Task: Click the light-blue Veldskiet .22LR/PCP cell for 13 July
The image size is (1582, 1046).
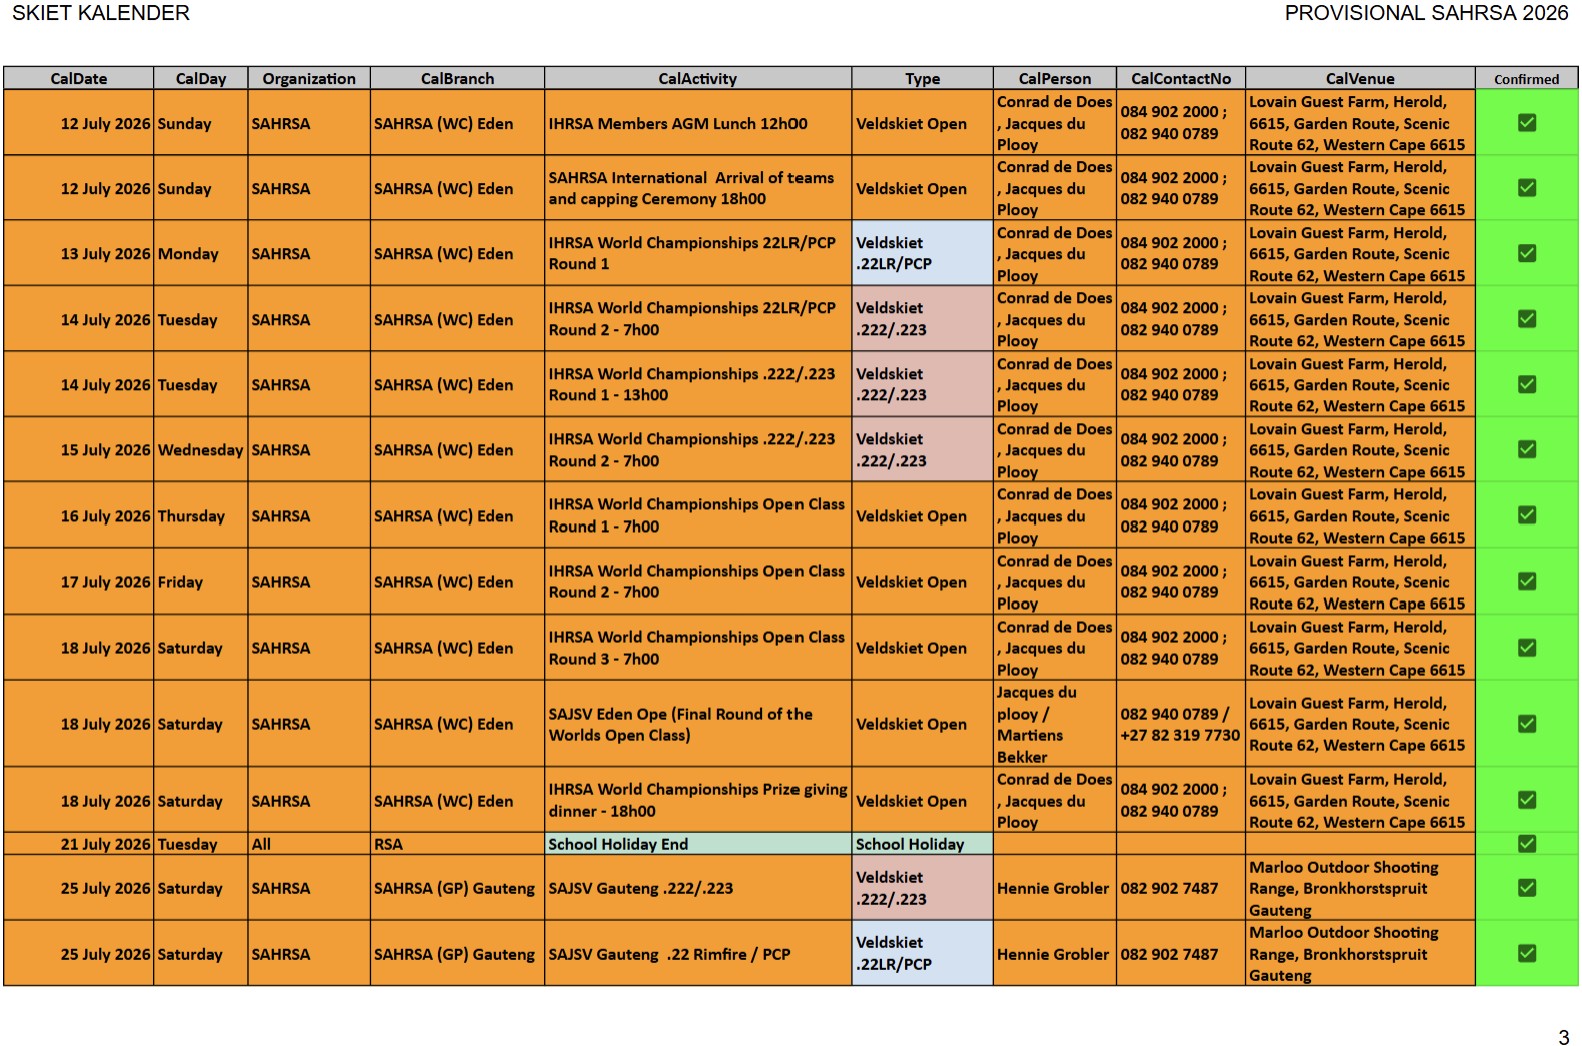Action: (921, 254)
